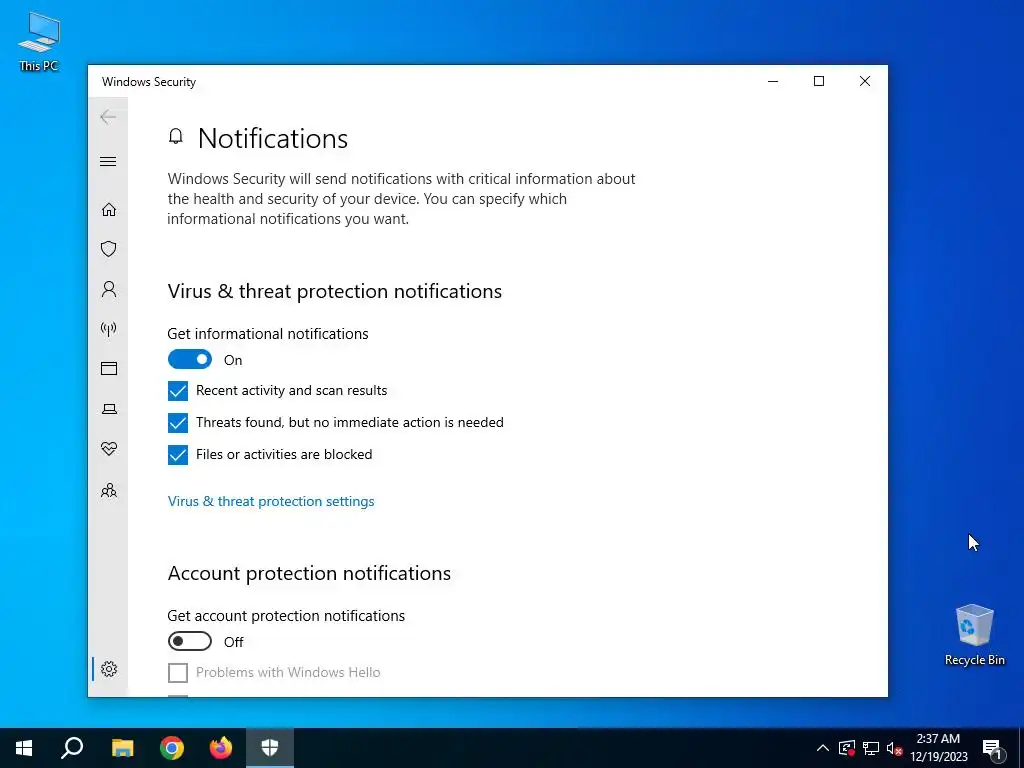1024x768 pixels.
Task: Go to Home in the sidebar
Action: 108,209
